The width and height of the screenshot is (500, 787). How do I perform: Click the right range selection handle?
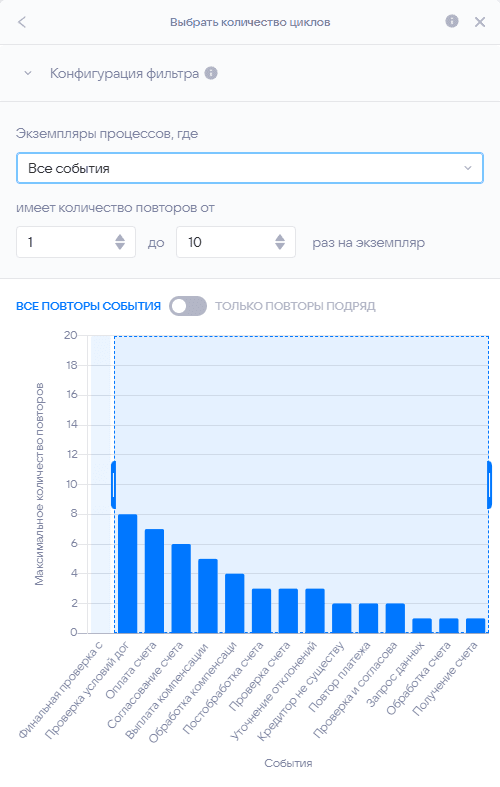tap(489, 485)
